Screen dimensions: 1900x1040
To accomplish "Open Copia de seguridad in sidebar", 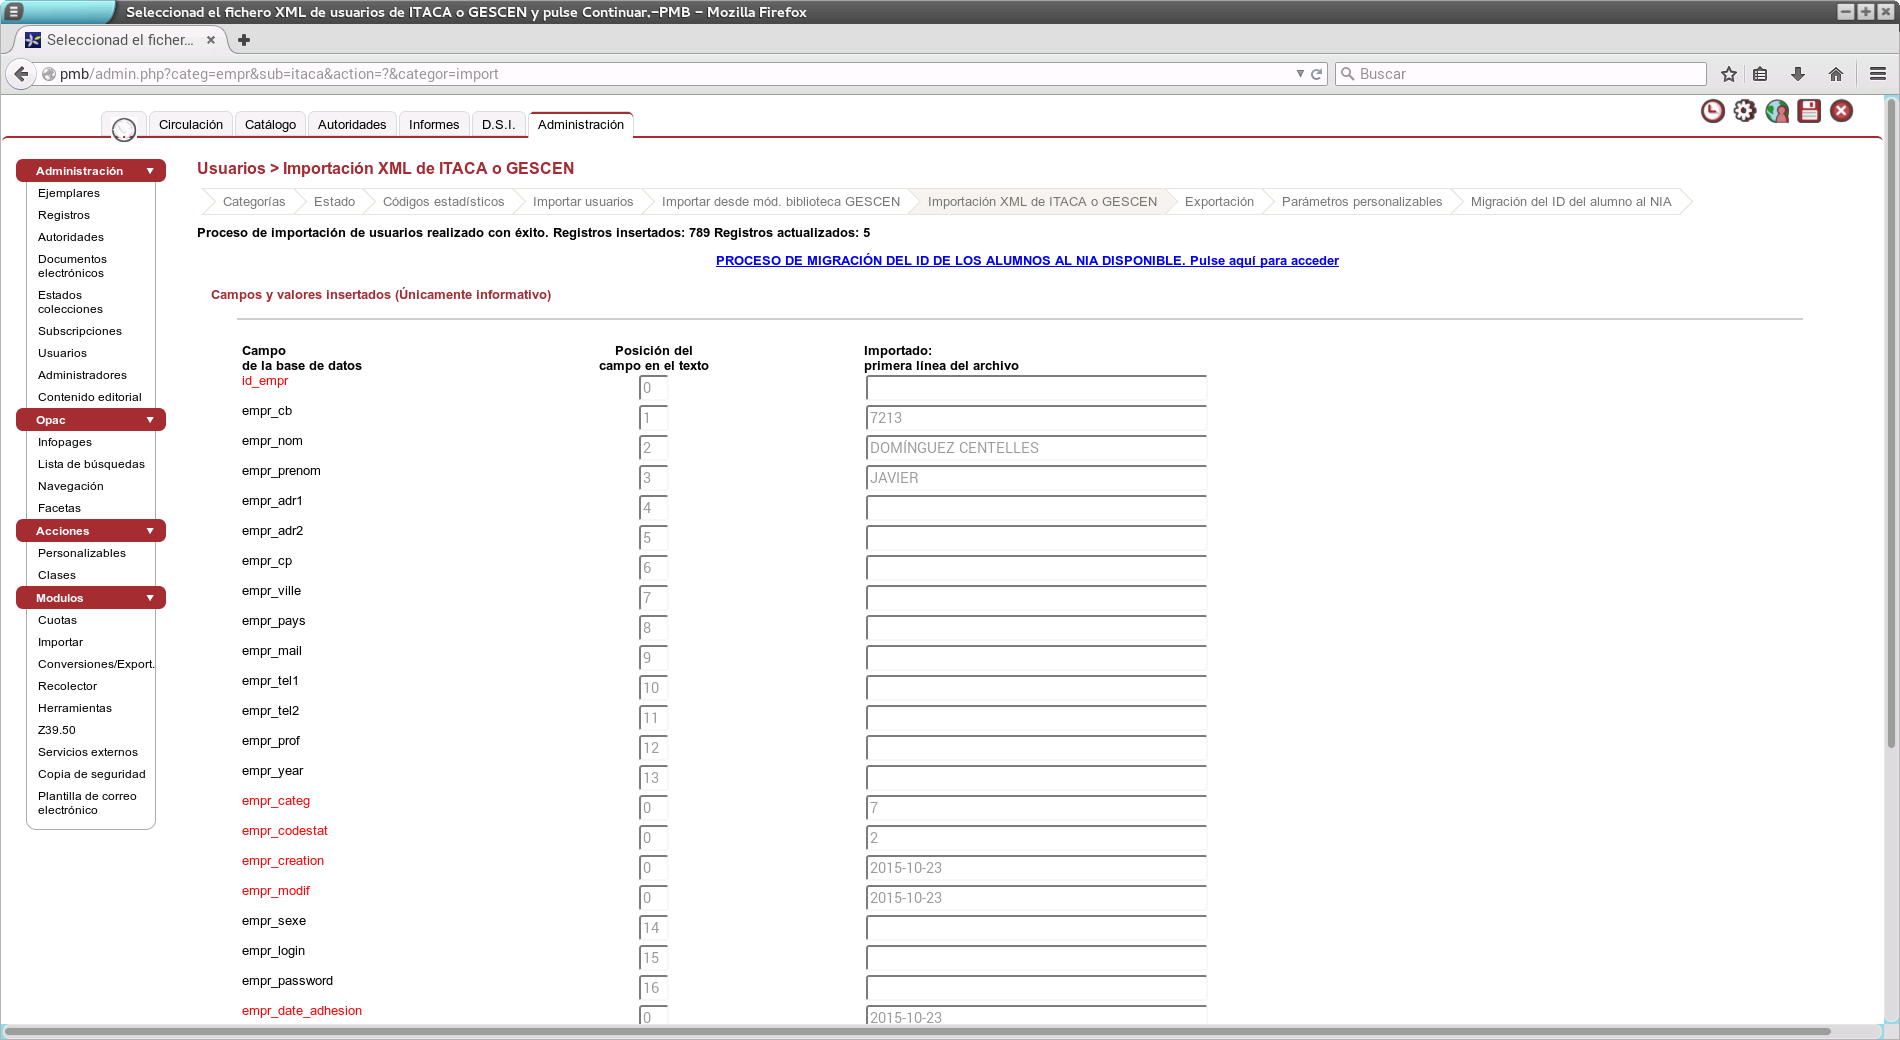I will tap(91, 774).
